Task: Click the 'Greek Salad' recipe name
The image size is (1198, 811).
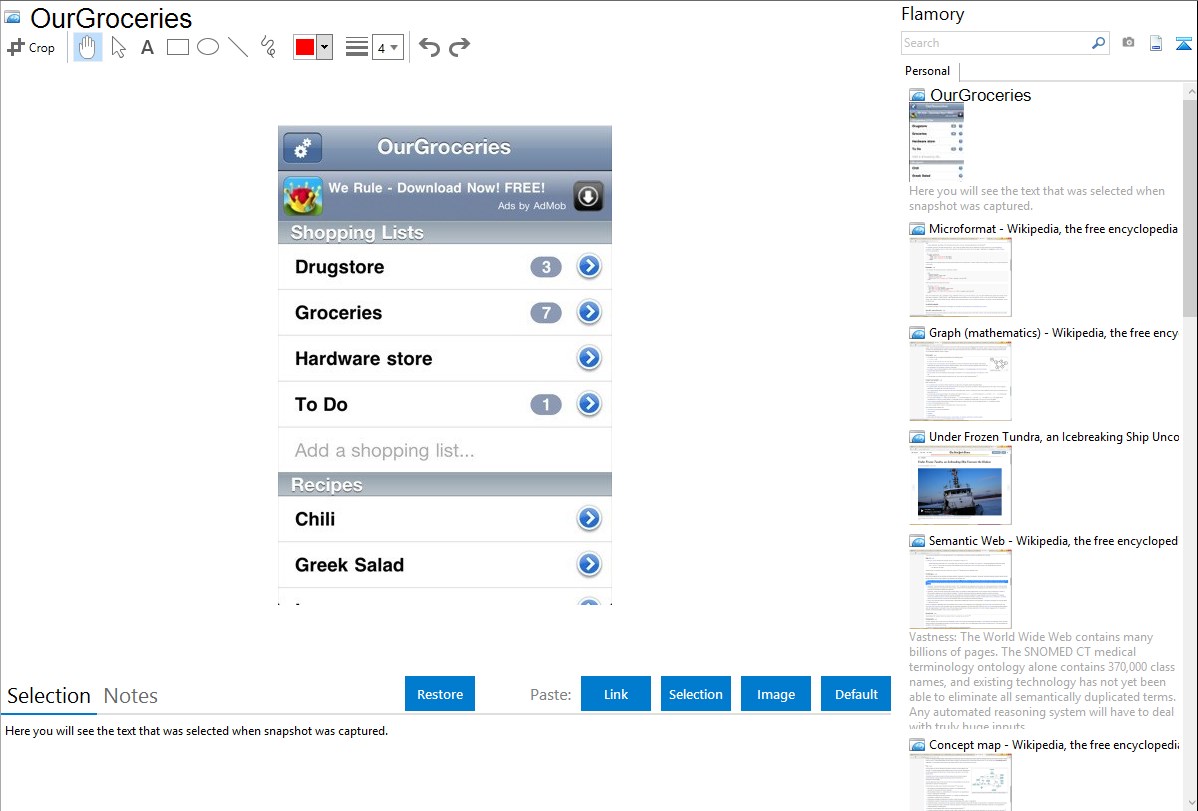Action: pyautogui.click(x=349, y=565)
